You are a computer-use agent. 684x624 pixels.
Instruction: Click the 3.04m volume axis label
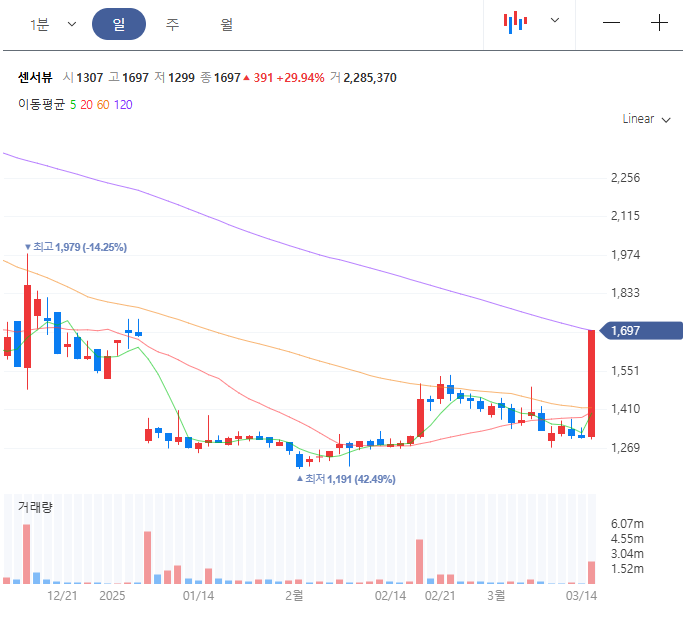click(627, 554)
